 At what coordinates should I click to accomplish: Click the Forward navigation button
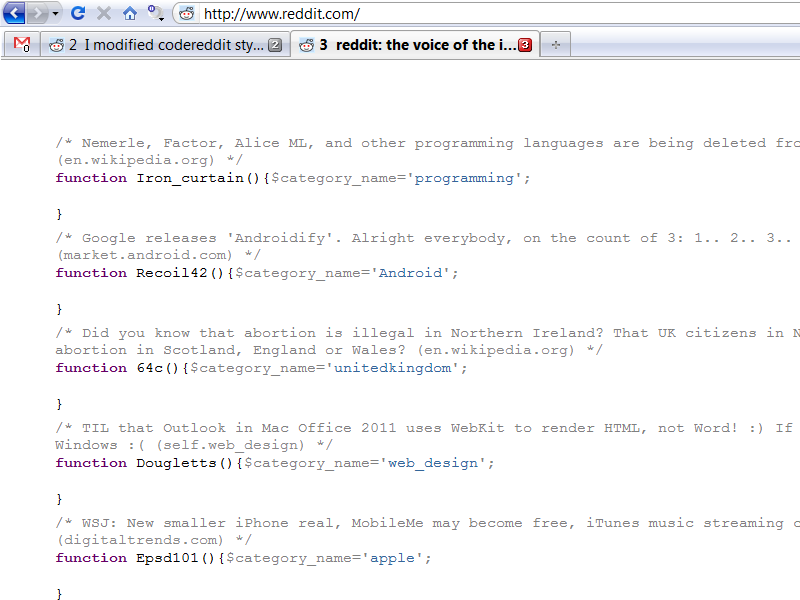(x=38, y=15)
